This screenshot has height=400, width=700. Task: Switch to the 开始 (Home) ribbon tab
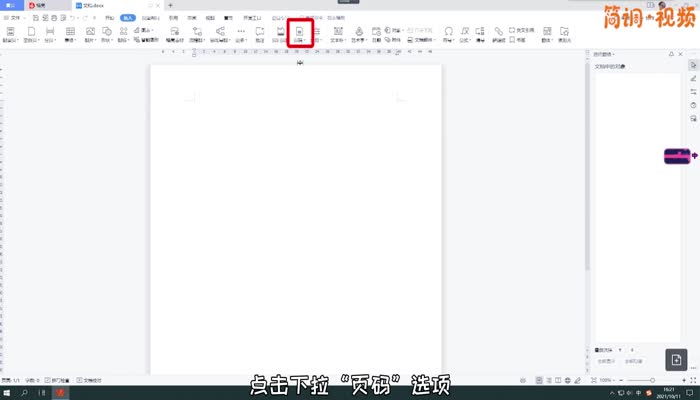coord(109,18)
